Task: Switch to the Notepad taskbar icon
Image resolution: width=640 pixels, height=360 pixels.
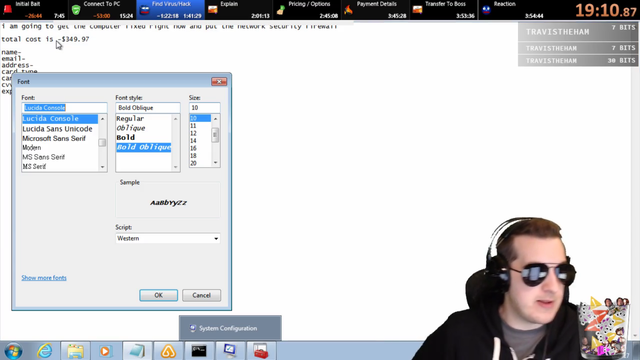Action: [x=137, y=351]
